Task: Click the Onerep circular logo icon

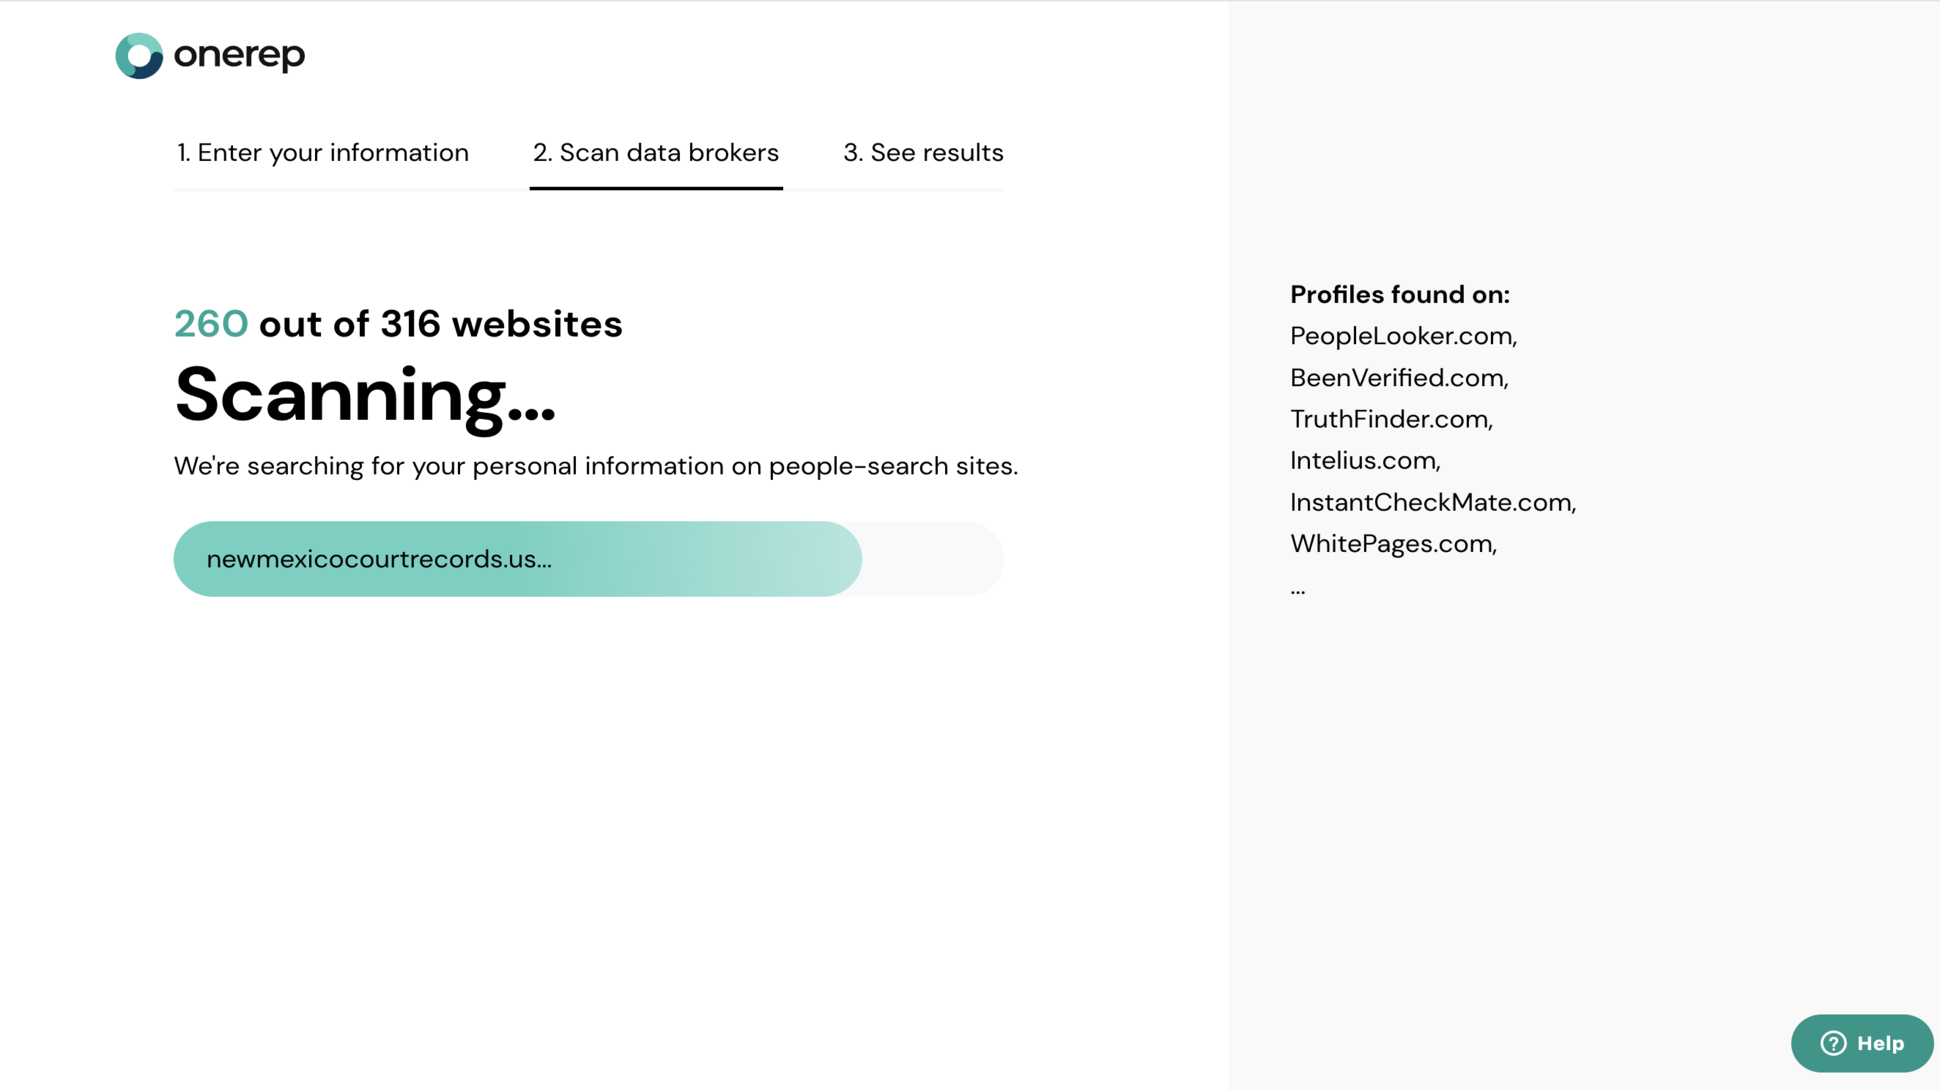Action: click(x=139, y=56)
